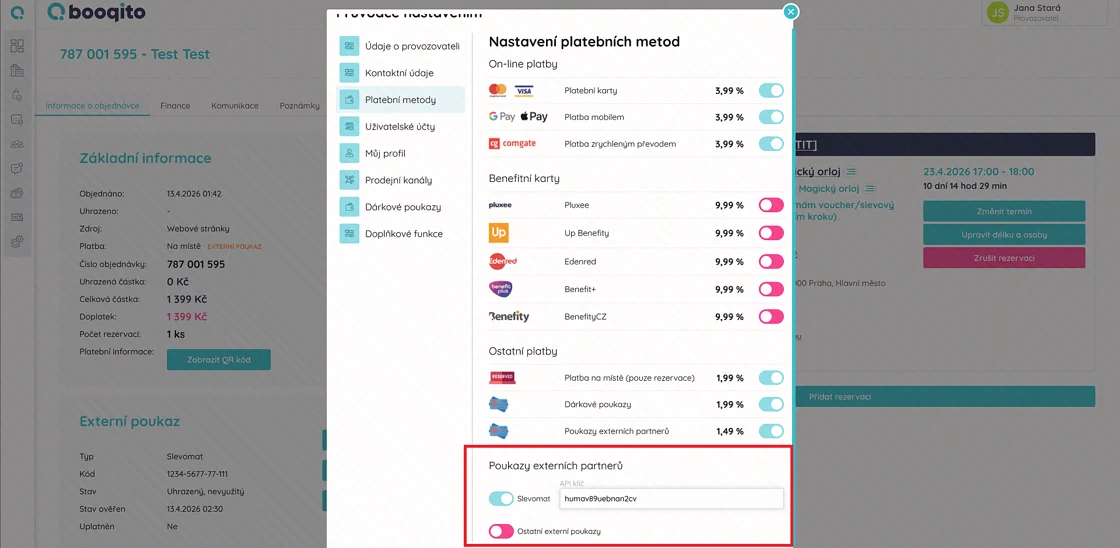Click the Dárkové poukazy menu icon

pyautogui.click(x=349, y=207)
